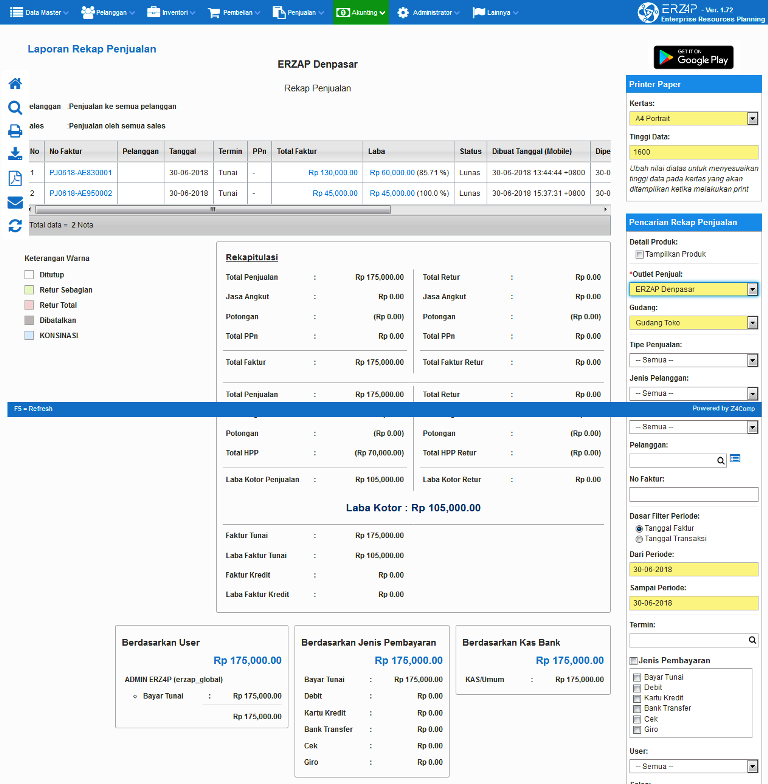
Task: Click Retur Total color legend swatch
Action: [29, 305]
